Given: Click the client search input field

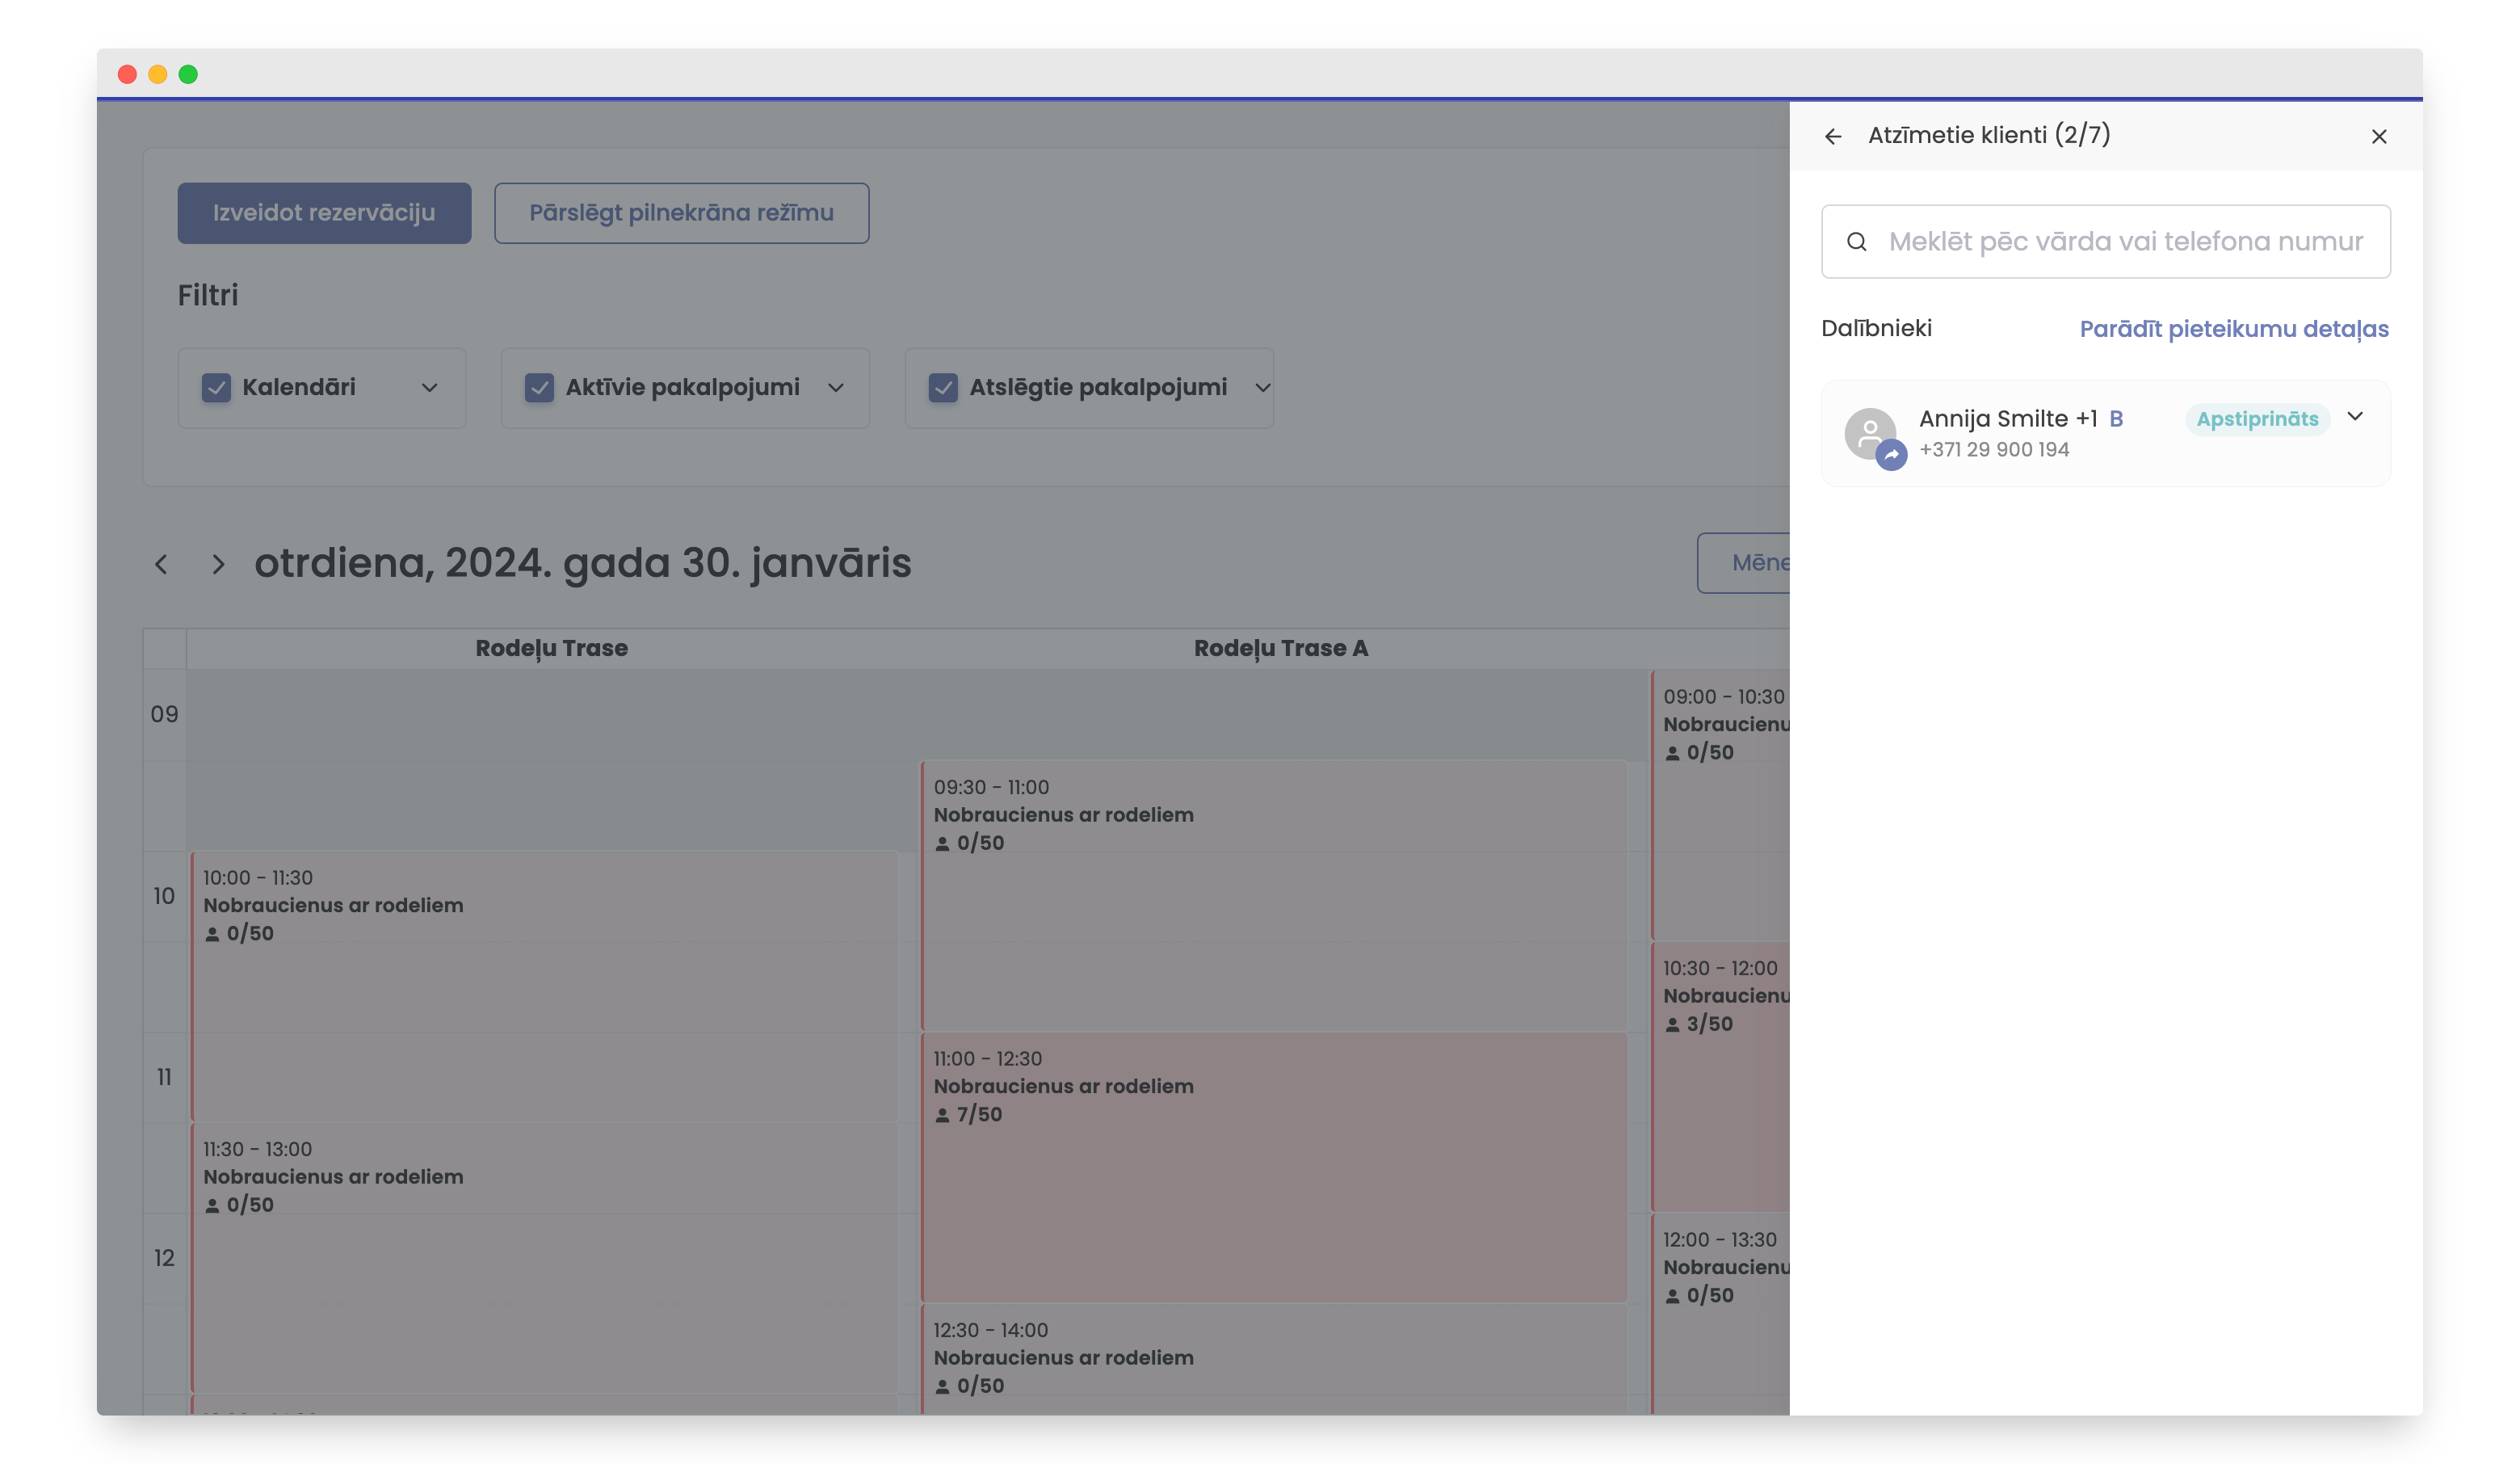Looking at the screenshot, I should pos(2124,242).
